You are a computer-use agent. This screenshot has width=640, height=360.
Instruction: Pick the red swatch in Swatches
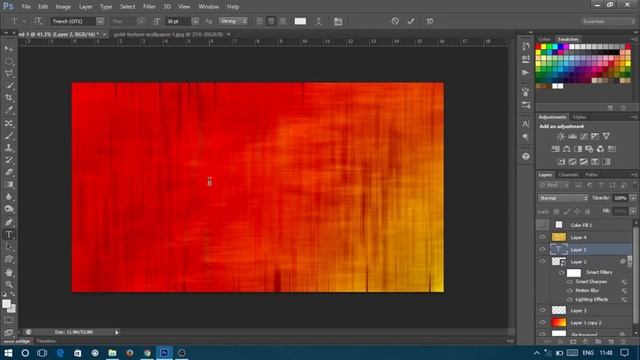[538, 47]
